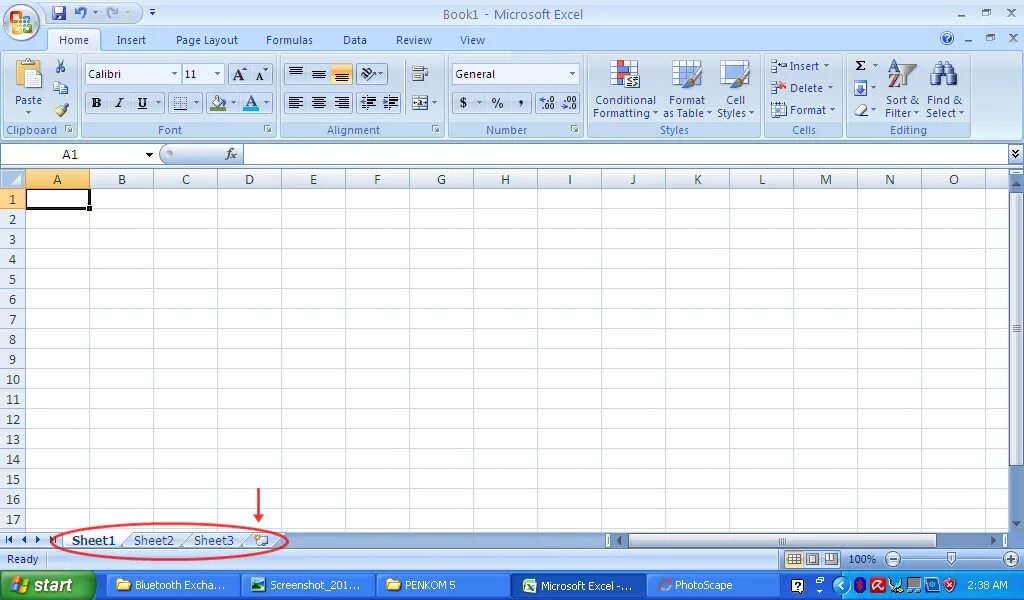
Task: Zoom in with the plus button
Action: pos(1010,559)
